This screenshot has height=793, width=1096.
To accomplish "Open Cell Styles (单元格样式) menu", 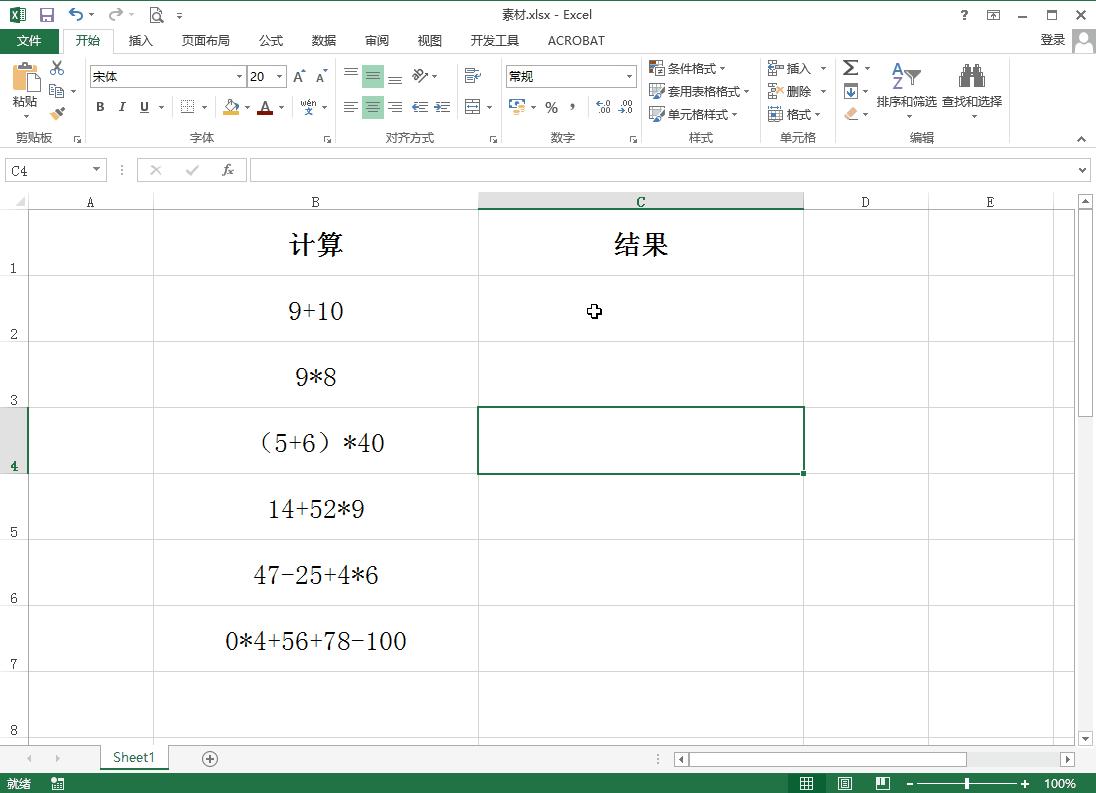I will point(693,114).
